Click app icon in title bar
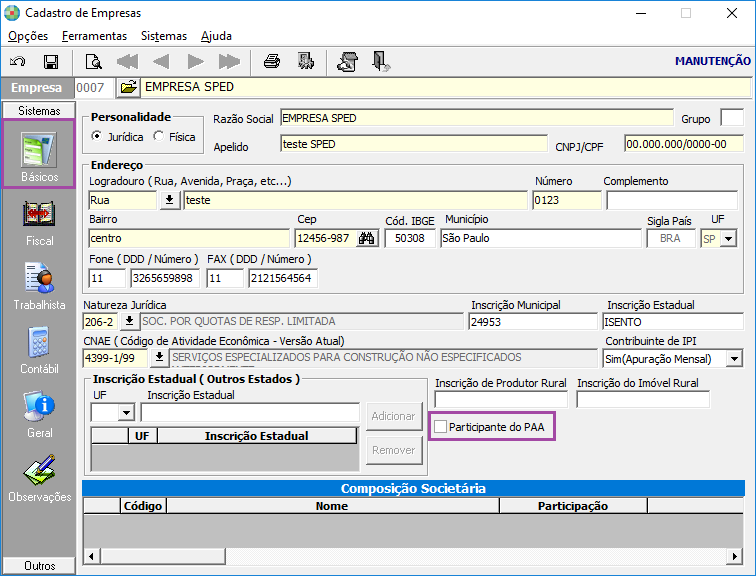This screenshot has height=576, width=756. 12,13
